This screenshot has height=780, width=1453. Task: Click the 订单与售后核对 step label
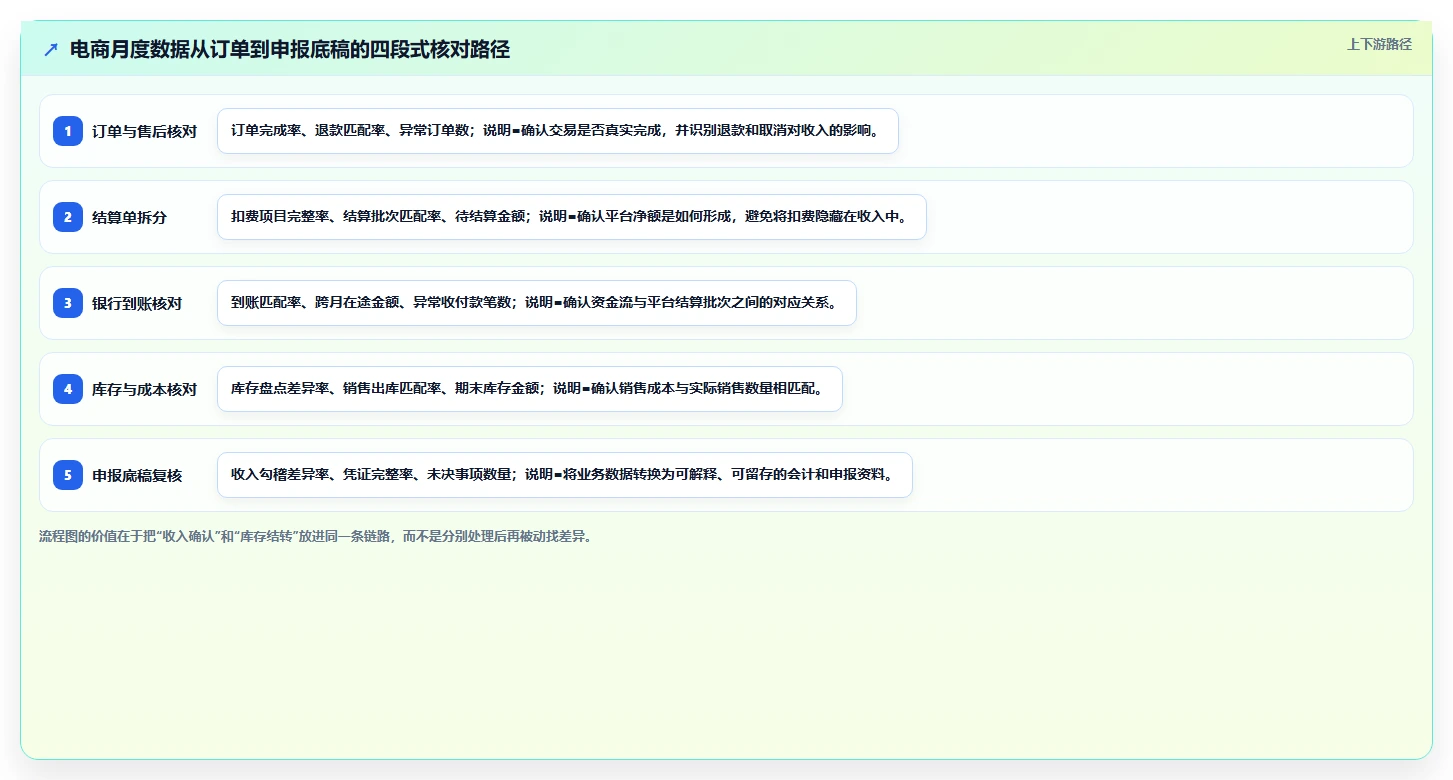point(144,131)
